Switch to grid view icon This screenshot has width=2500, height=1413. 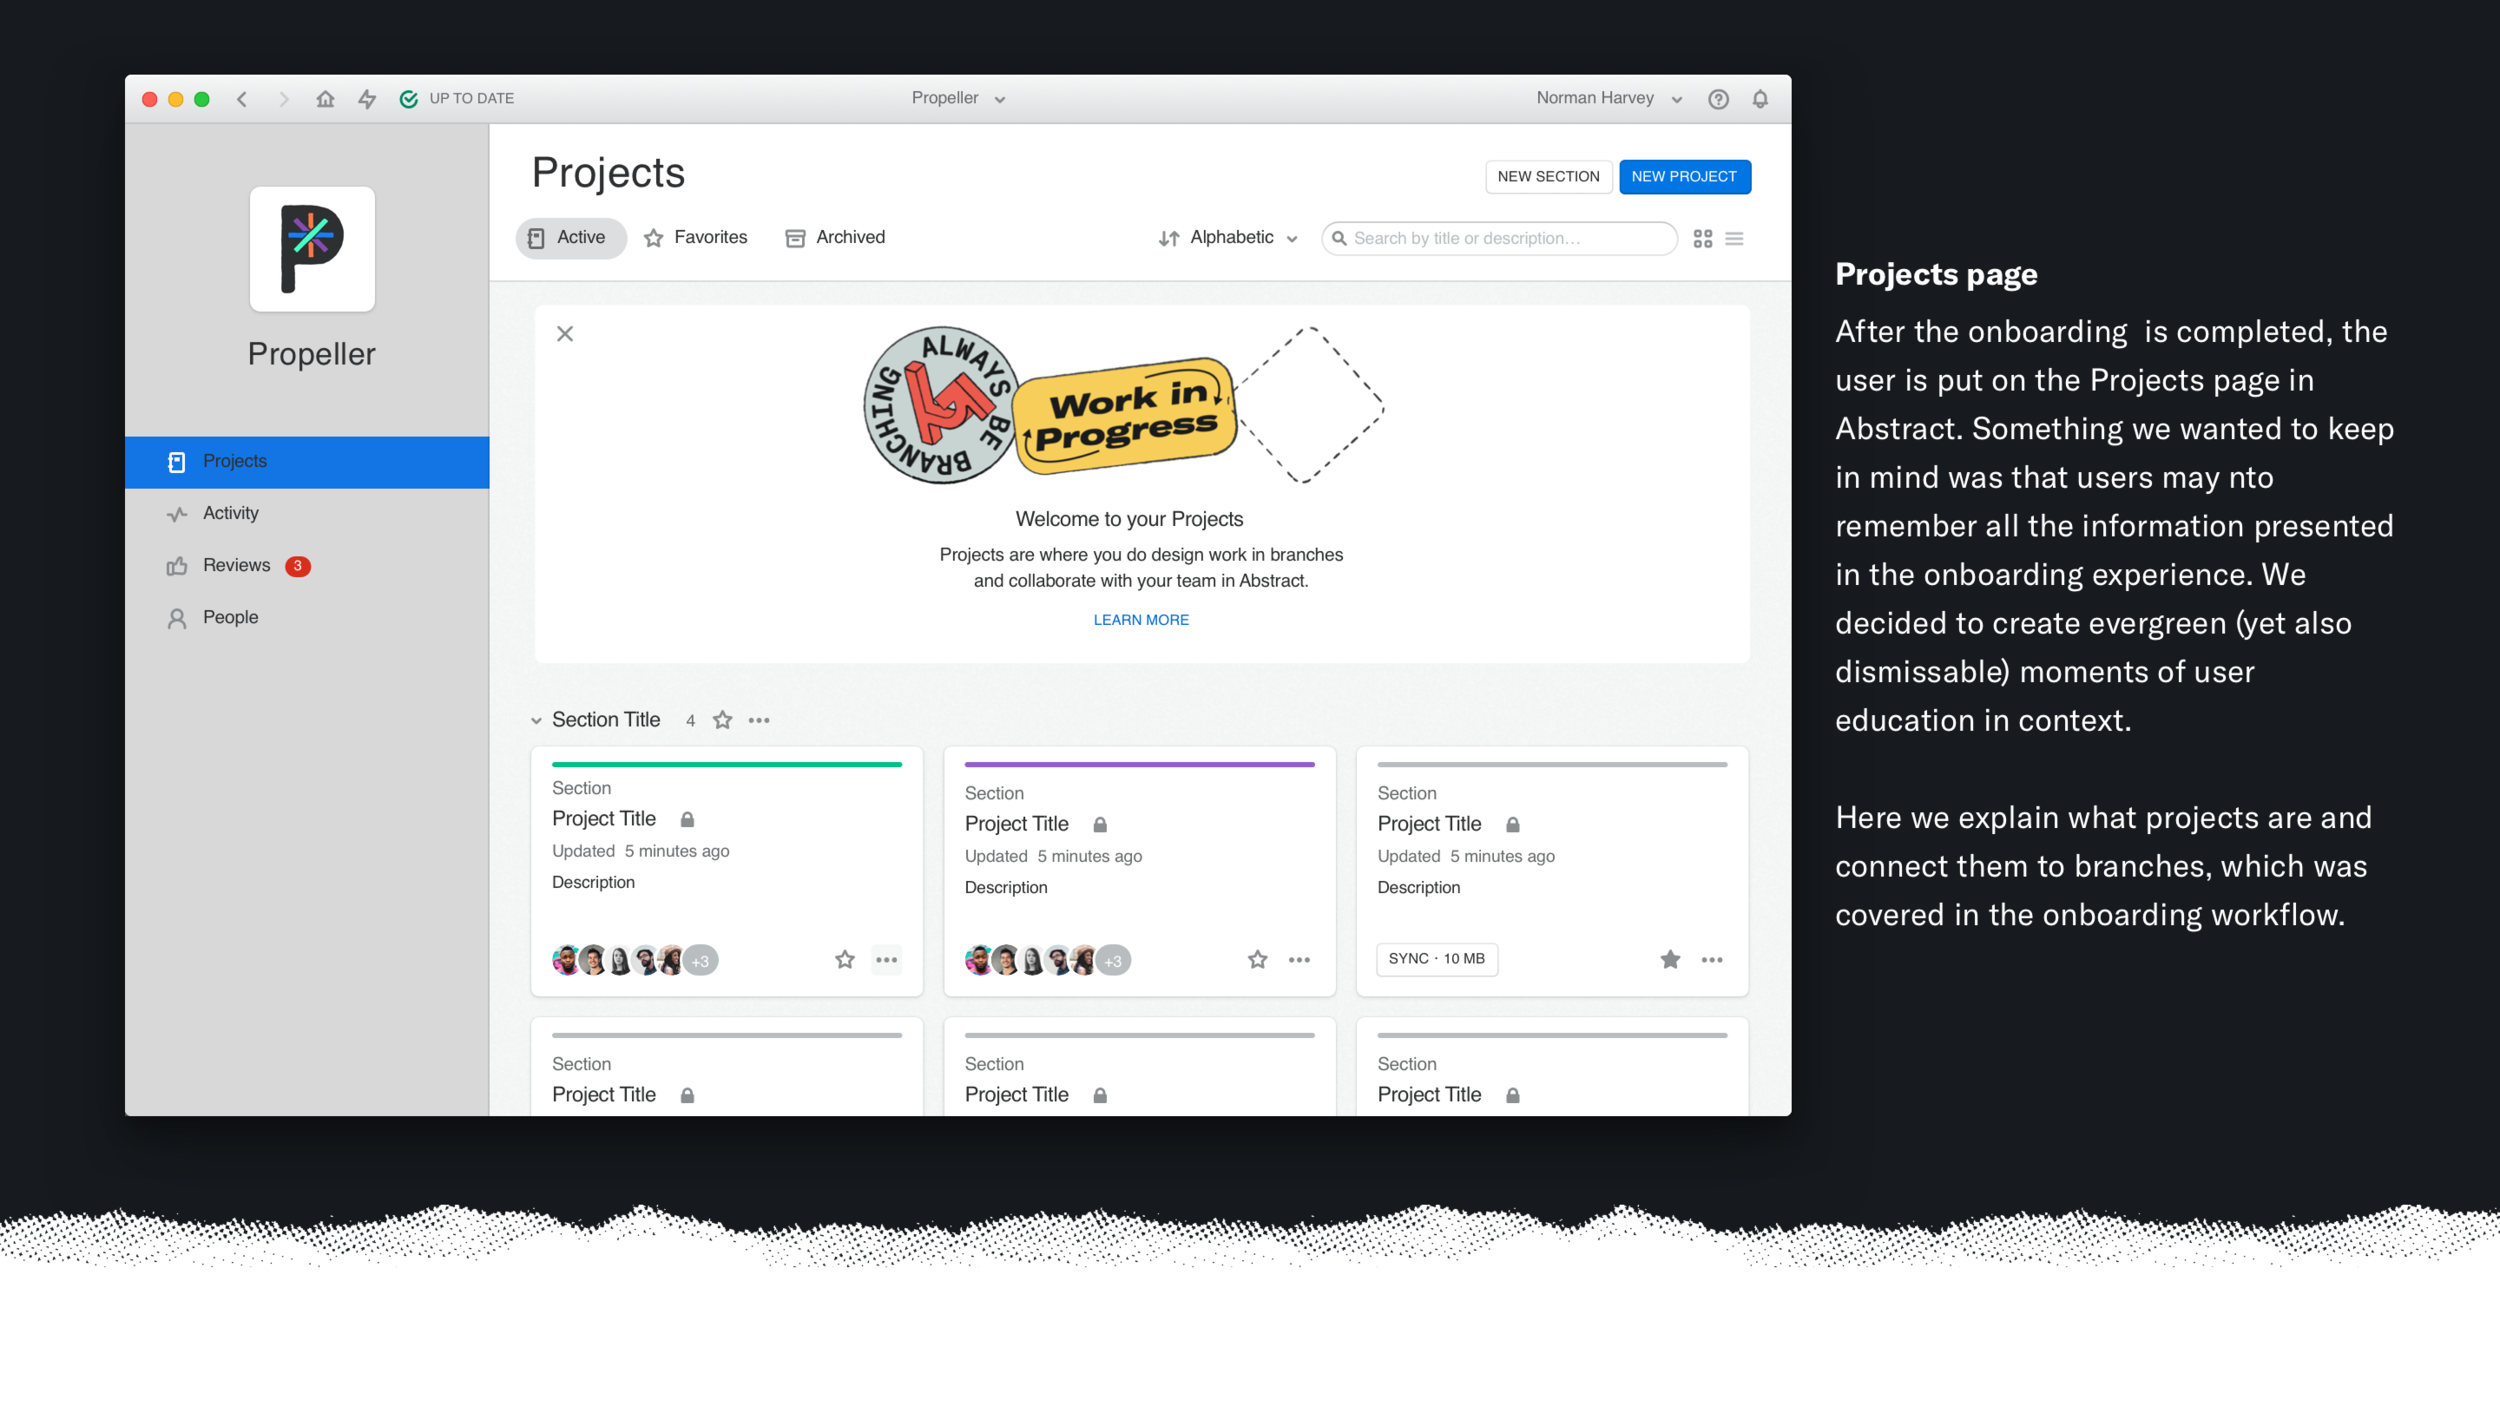[1703, 239]
